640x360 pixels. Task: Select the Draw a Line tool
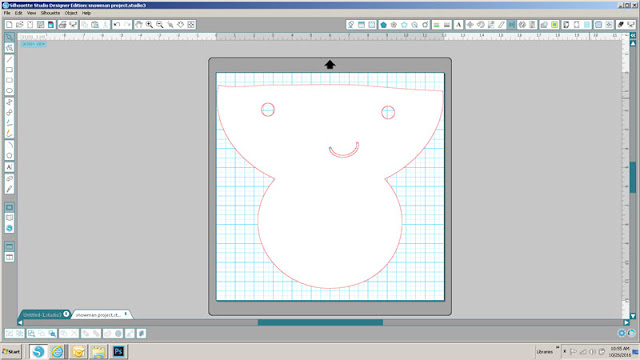tap(9, 60)
